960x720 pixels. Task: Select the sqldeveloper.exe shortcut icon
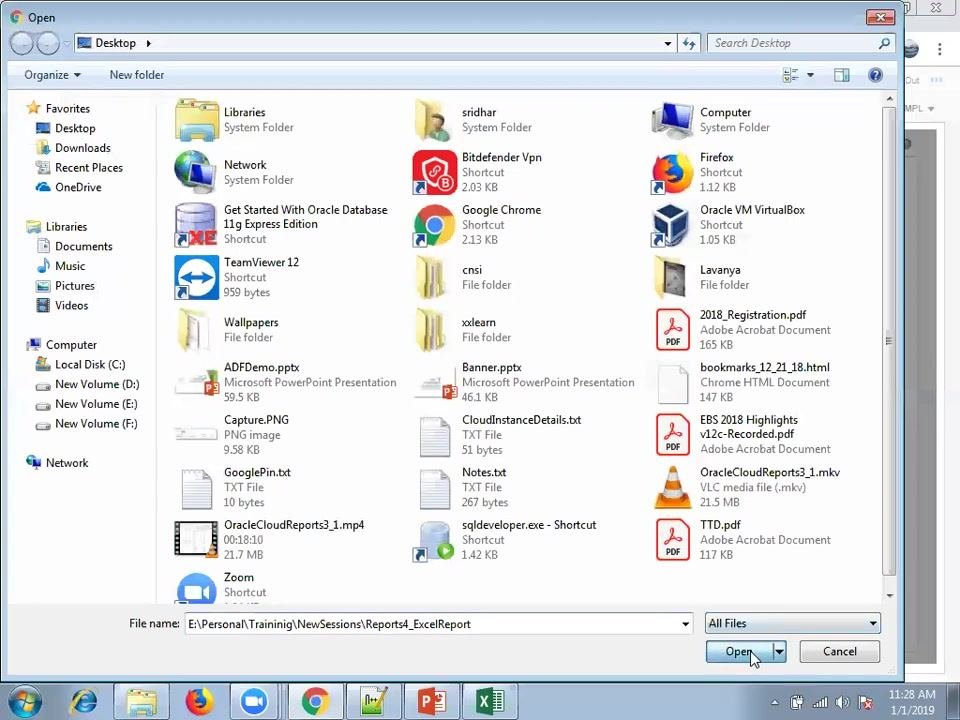pos(434,540)
